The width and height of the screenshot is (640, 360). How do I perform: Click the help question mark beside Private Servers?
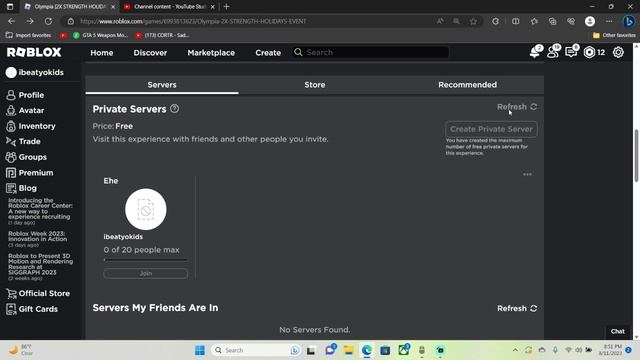click(x=174, y=109)
